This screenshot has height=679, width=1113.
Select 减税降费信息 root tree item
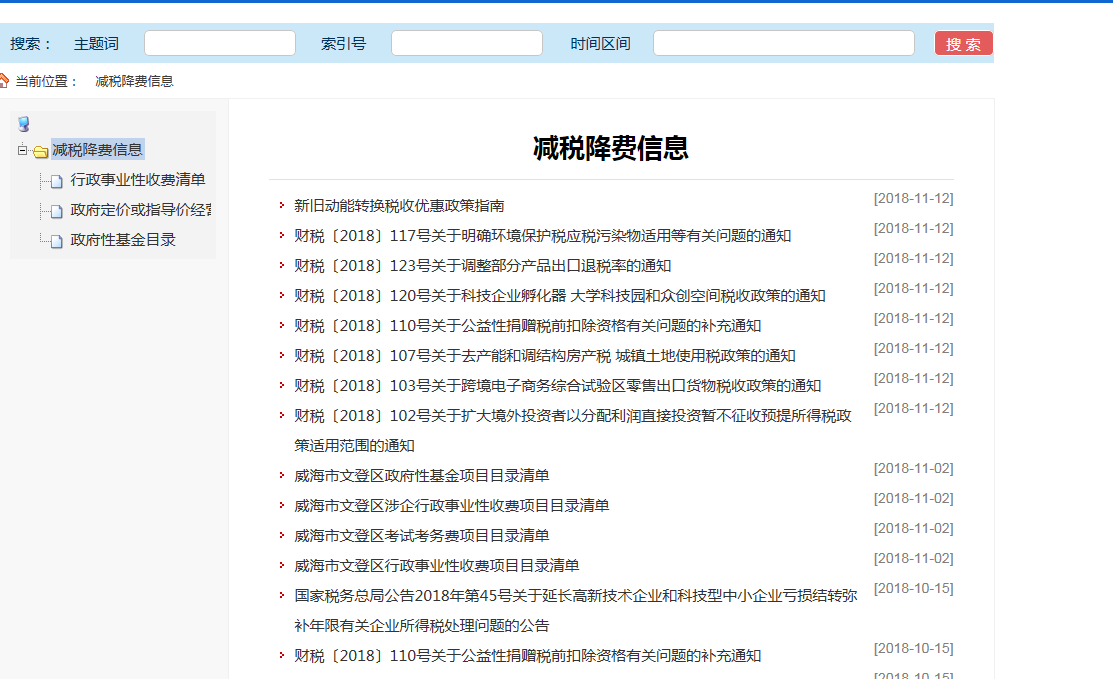tap(97, 150)
